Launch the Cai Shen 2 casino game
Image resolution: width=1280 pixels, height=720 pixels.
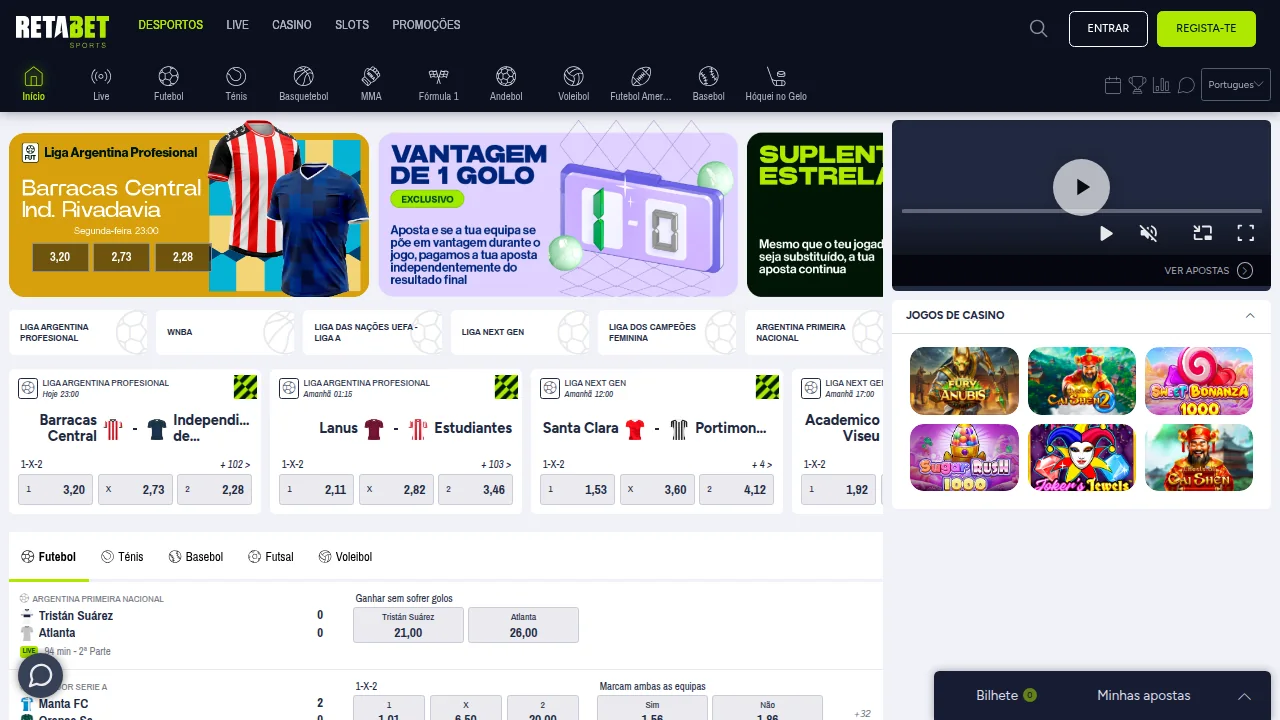[x=1082, y=381]
